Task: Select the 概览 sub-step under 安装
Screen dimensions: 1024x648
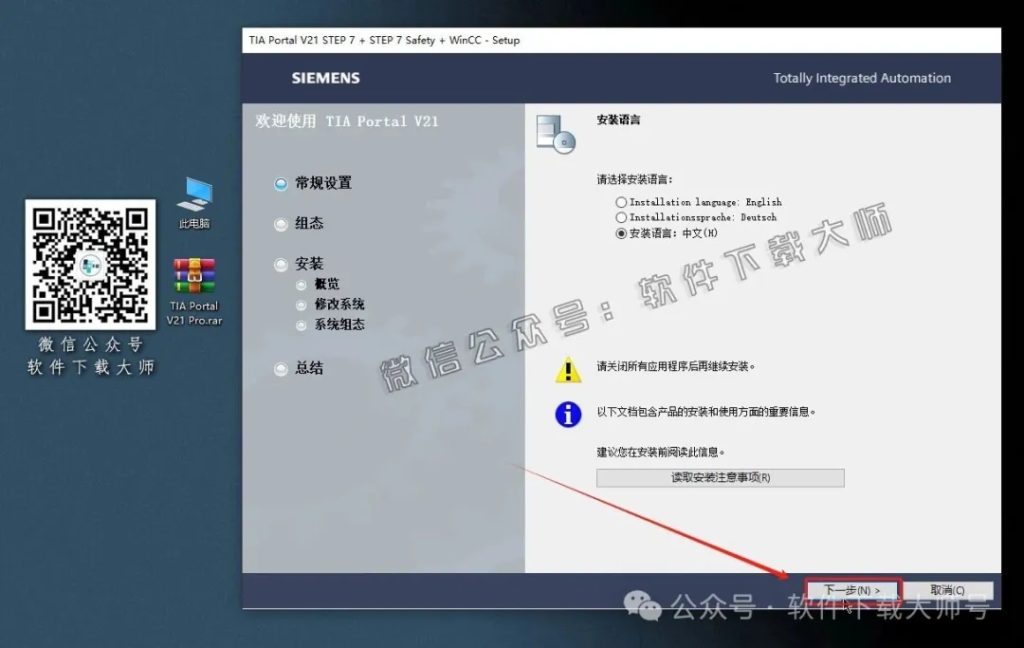Action: pyautogui.click(x=302, y=285)
